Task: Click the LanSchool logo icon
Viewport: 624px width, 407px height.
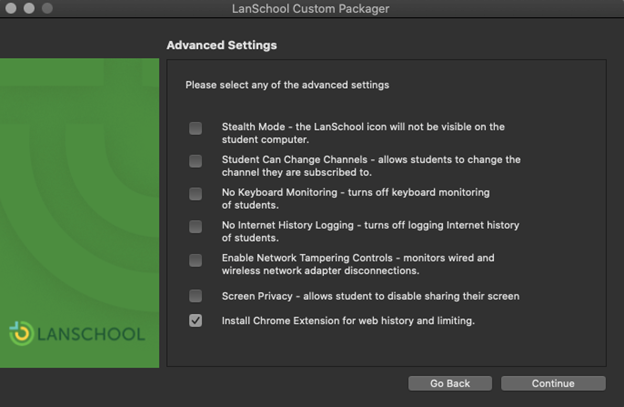Action: click(21, 333)
